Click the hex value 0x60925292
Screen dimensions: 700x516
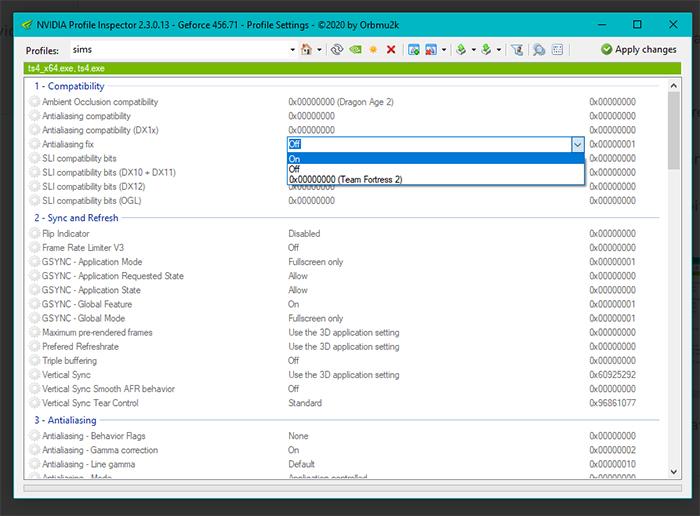(612, 375)
